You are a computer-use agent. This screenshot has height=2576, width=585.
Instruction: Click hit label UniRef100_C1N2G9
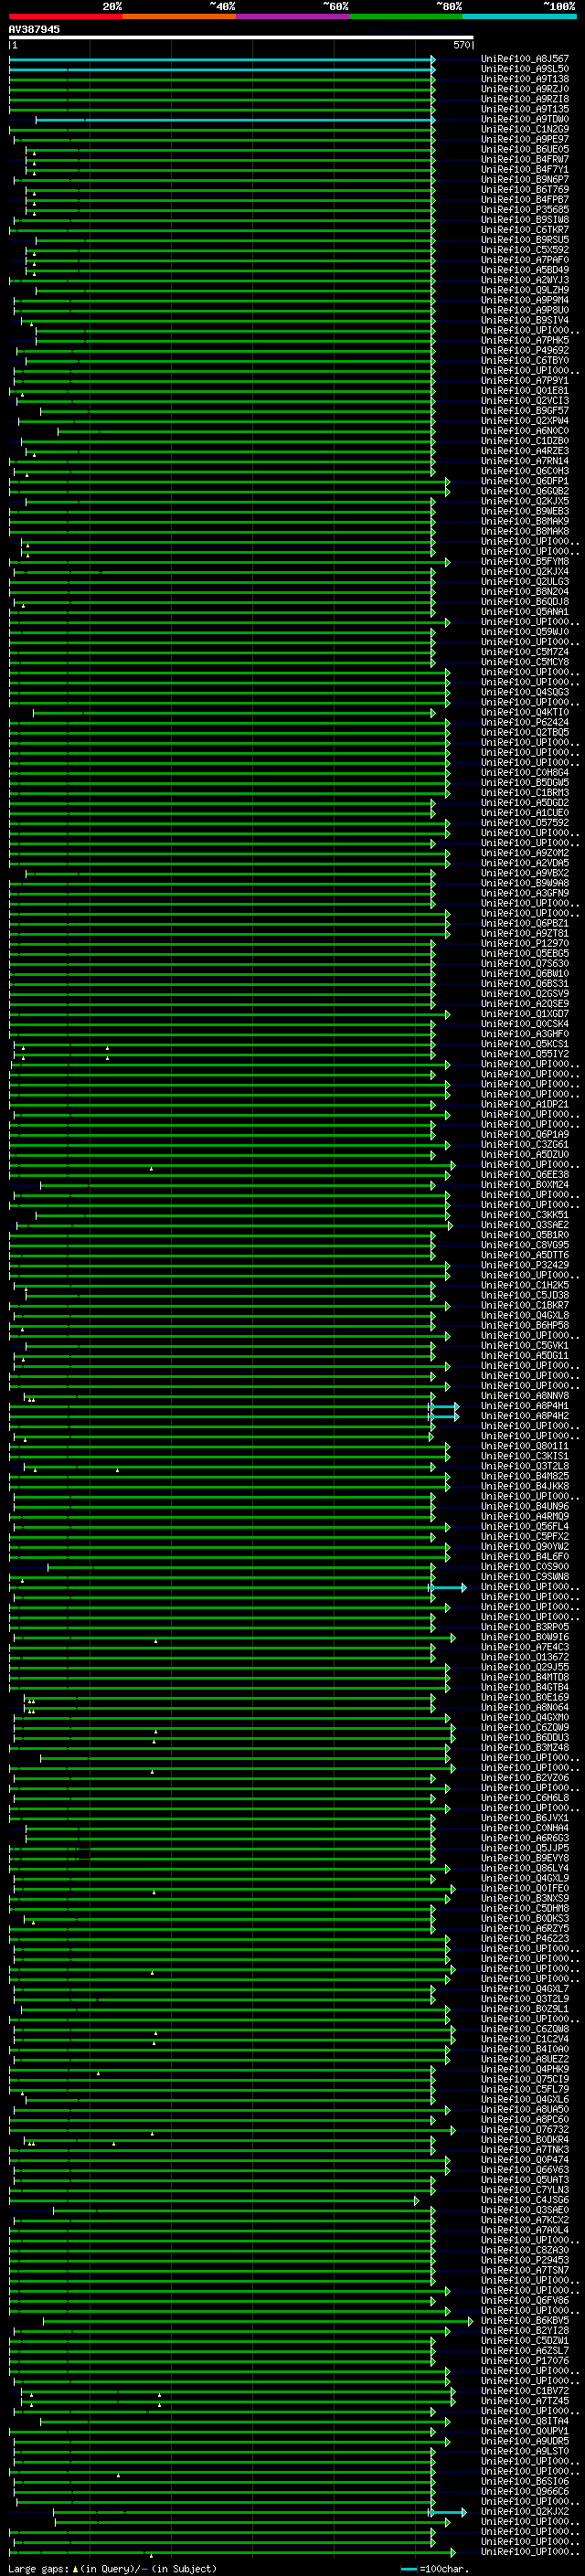[525, 129]
